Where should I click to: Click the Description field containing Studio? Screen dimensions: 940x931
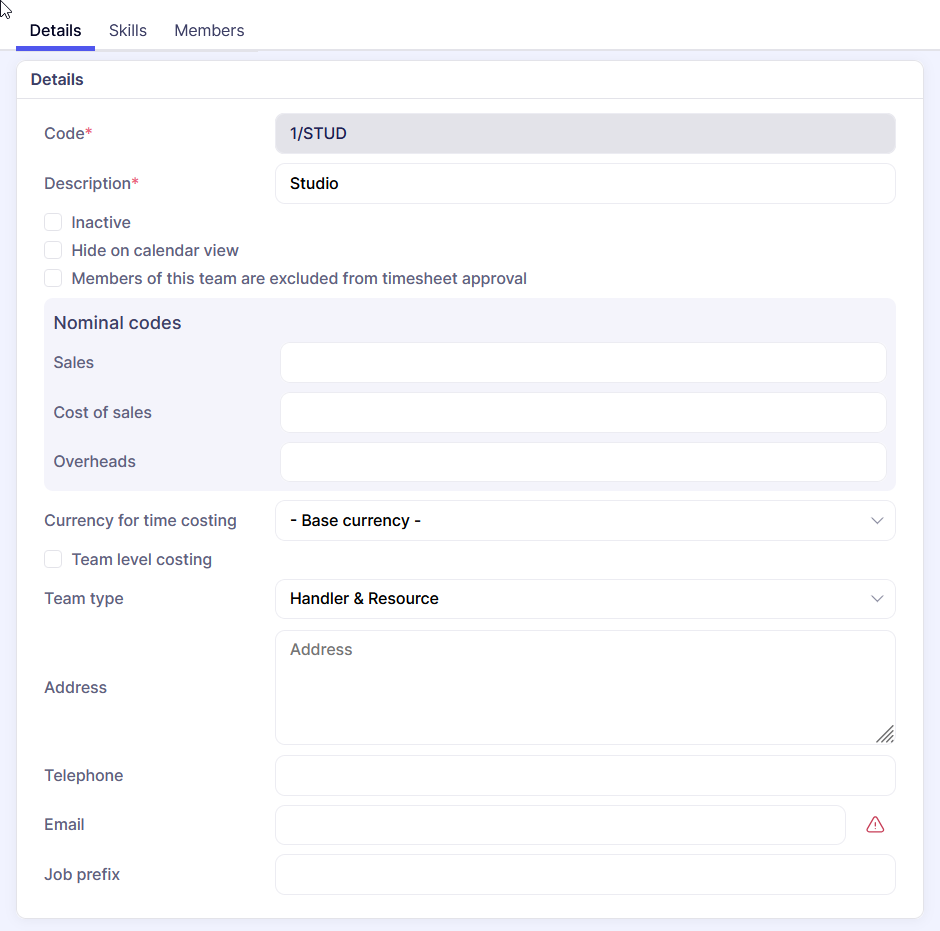[x=585, y=184]
